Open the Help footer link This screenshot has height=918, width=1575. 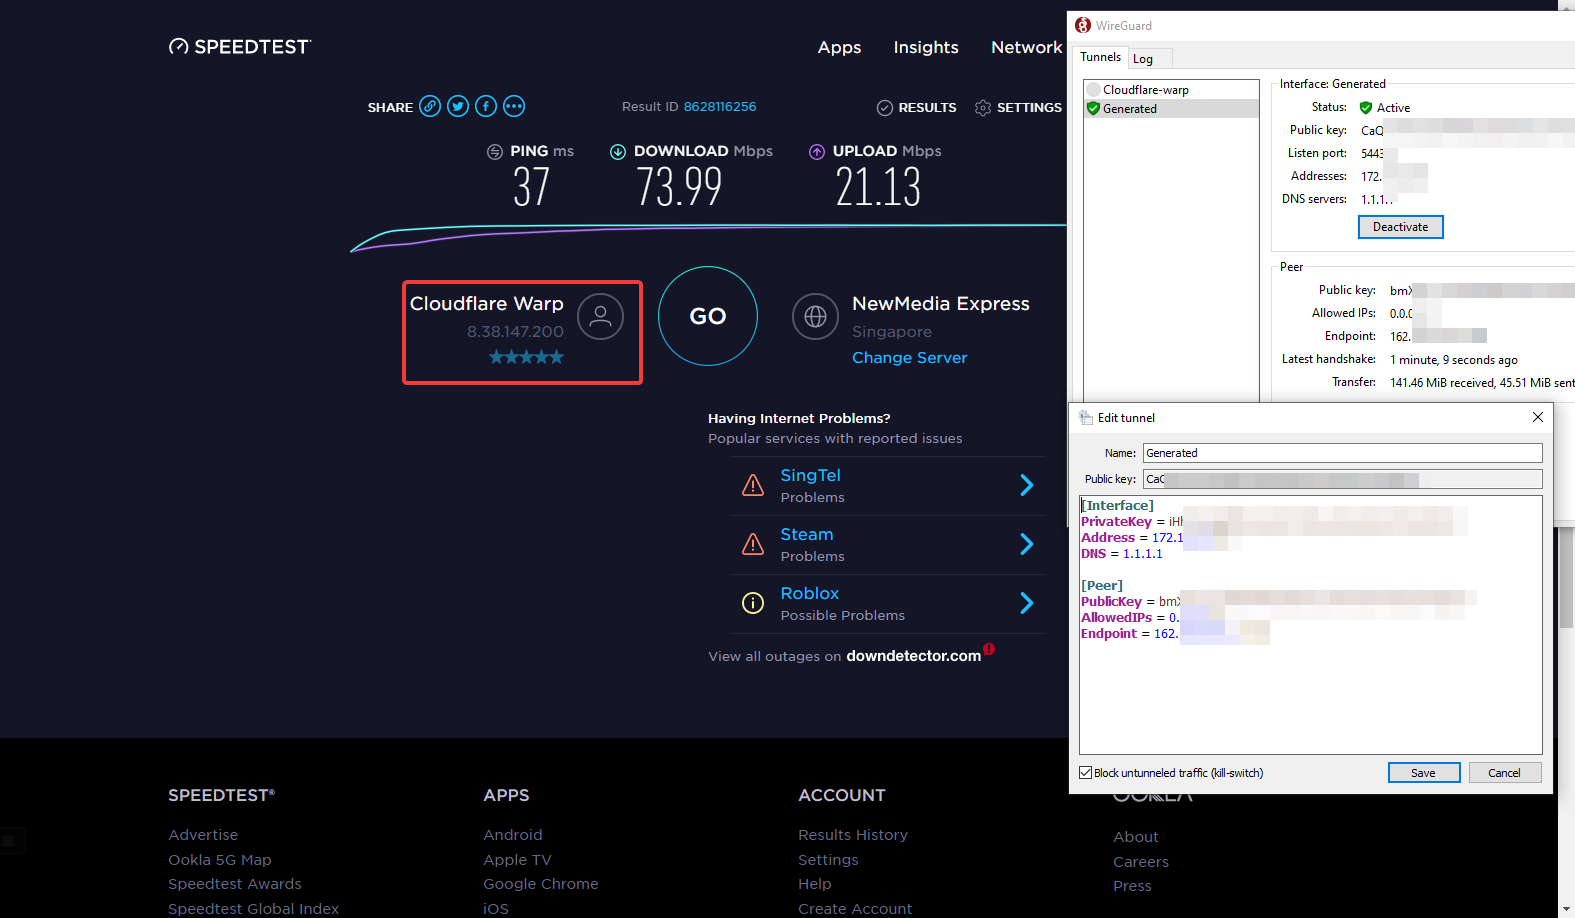(815, 884)
